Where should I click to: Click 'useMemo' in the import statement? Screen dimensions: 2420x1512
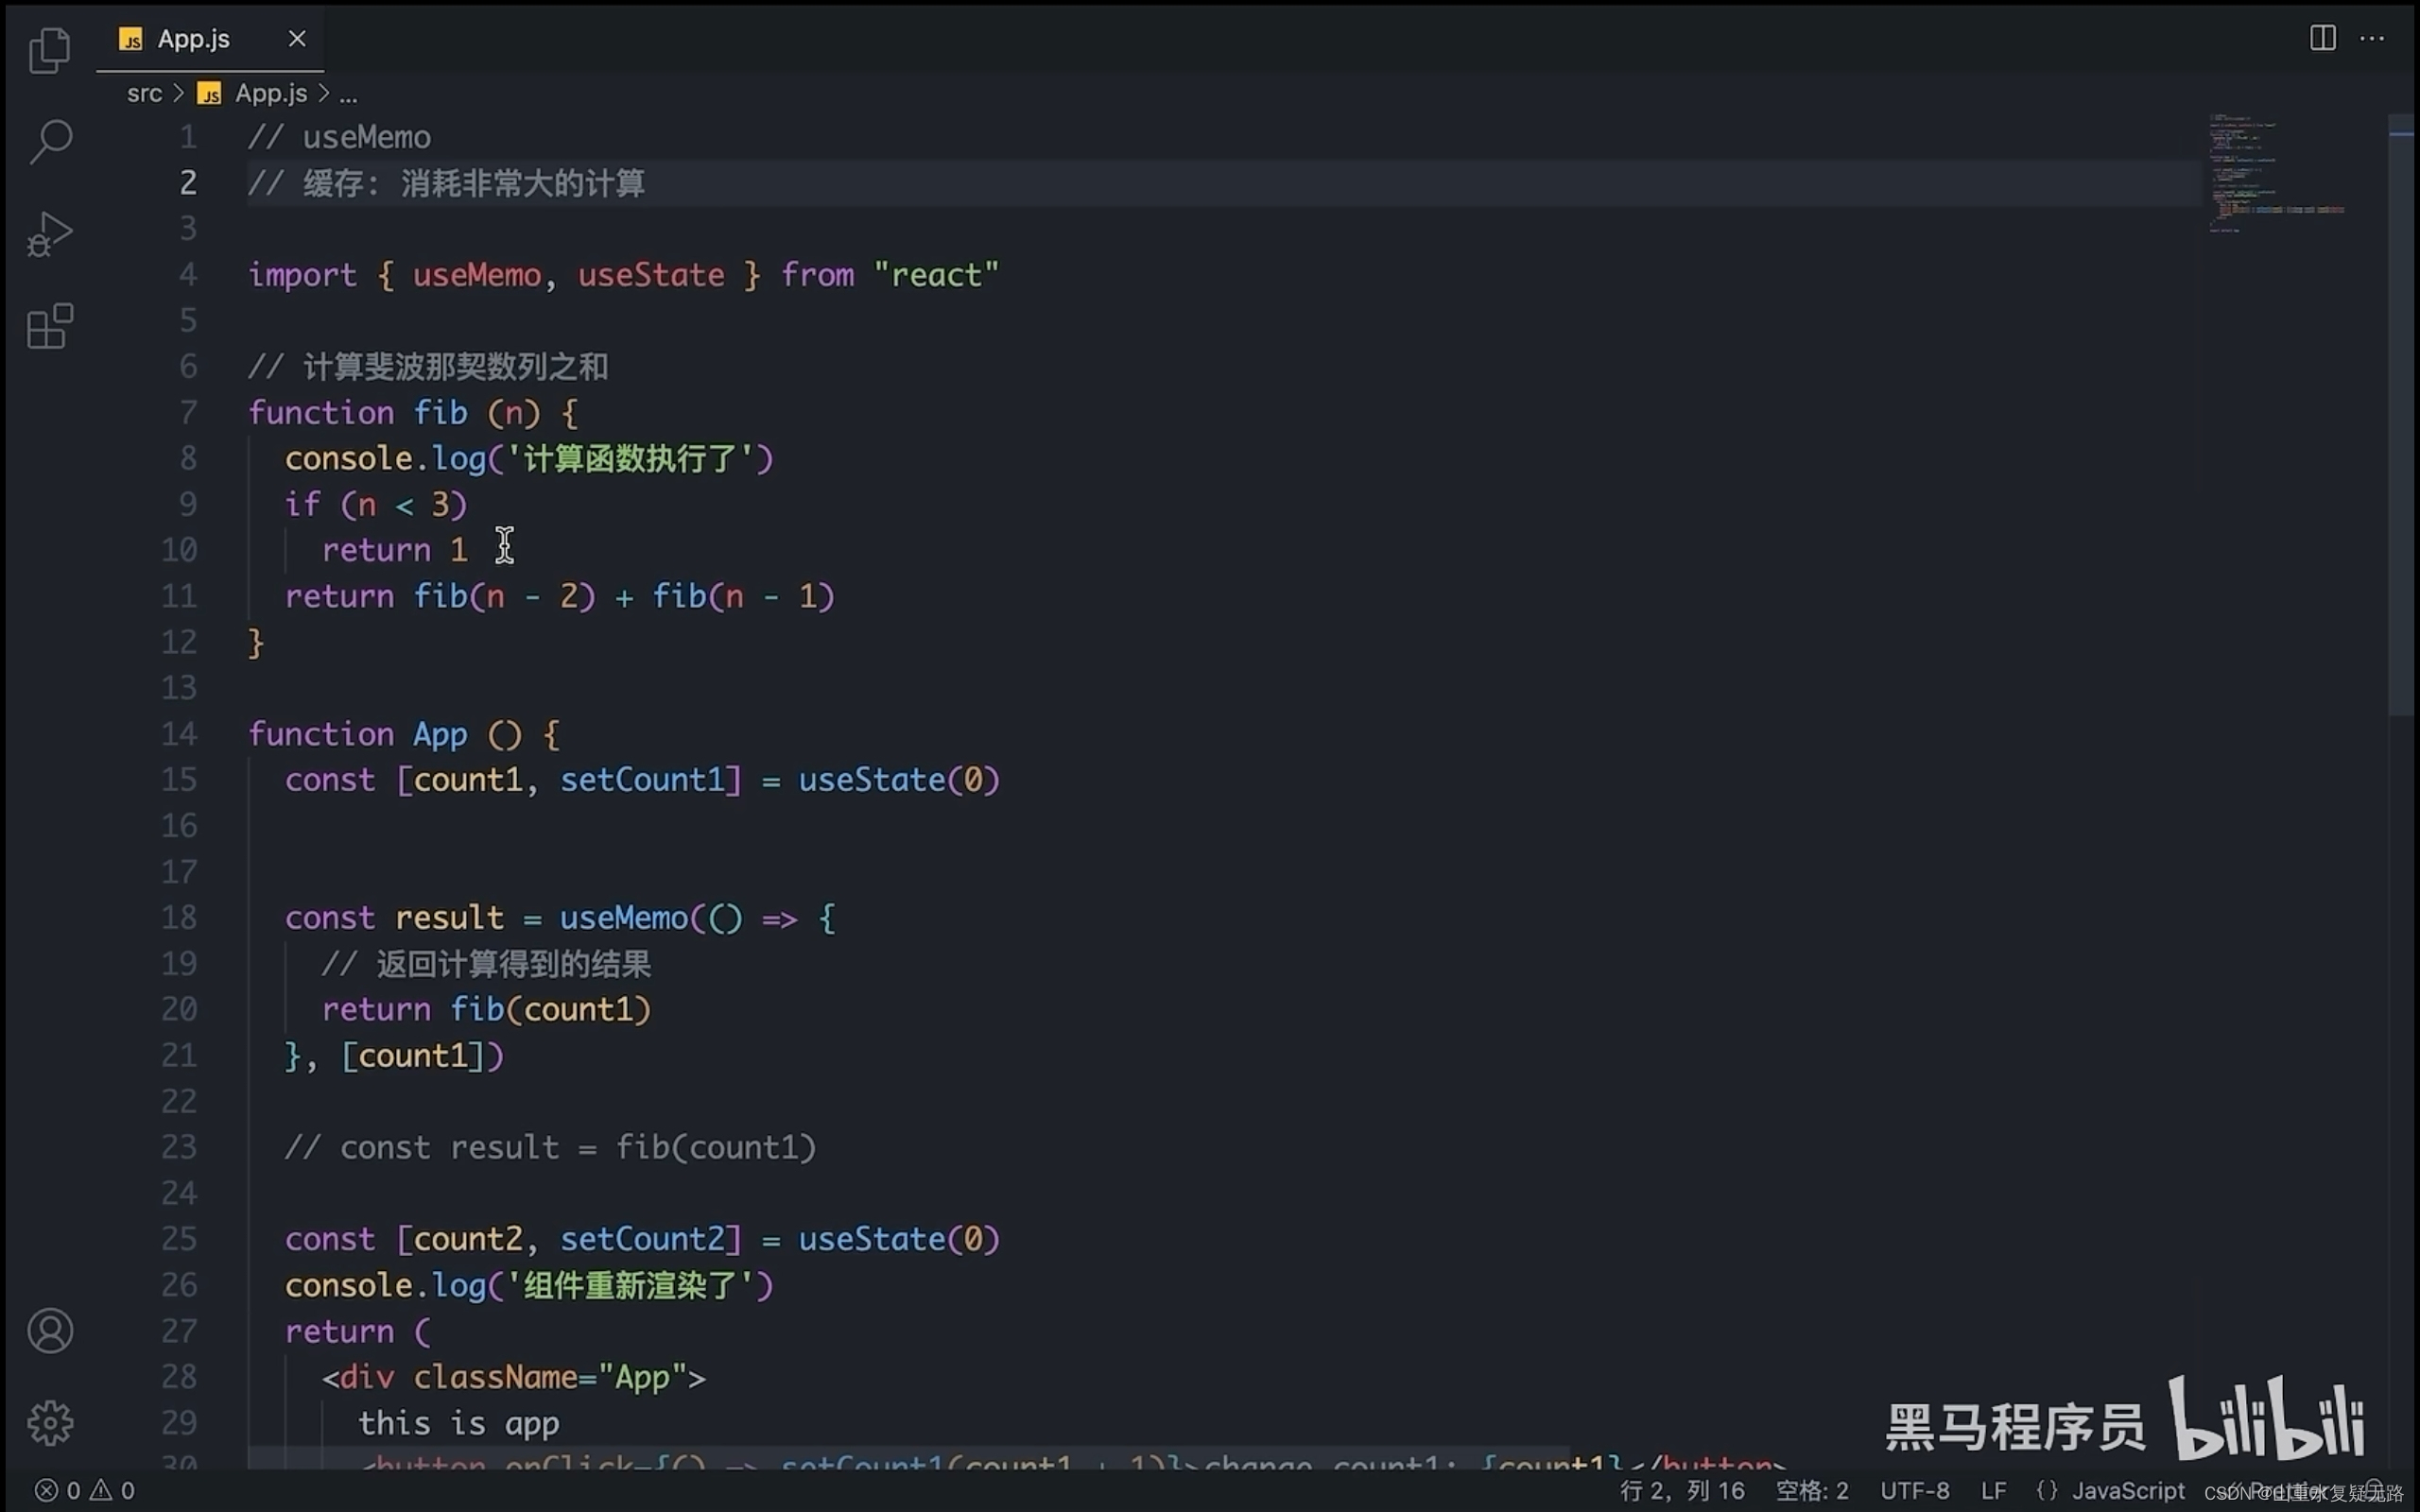[477, 275]
